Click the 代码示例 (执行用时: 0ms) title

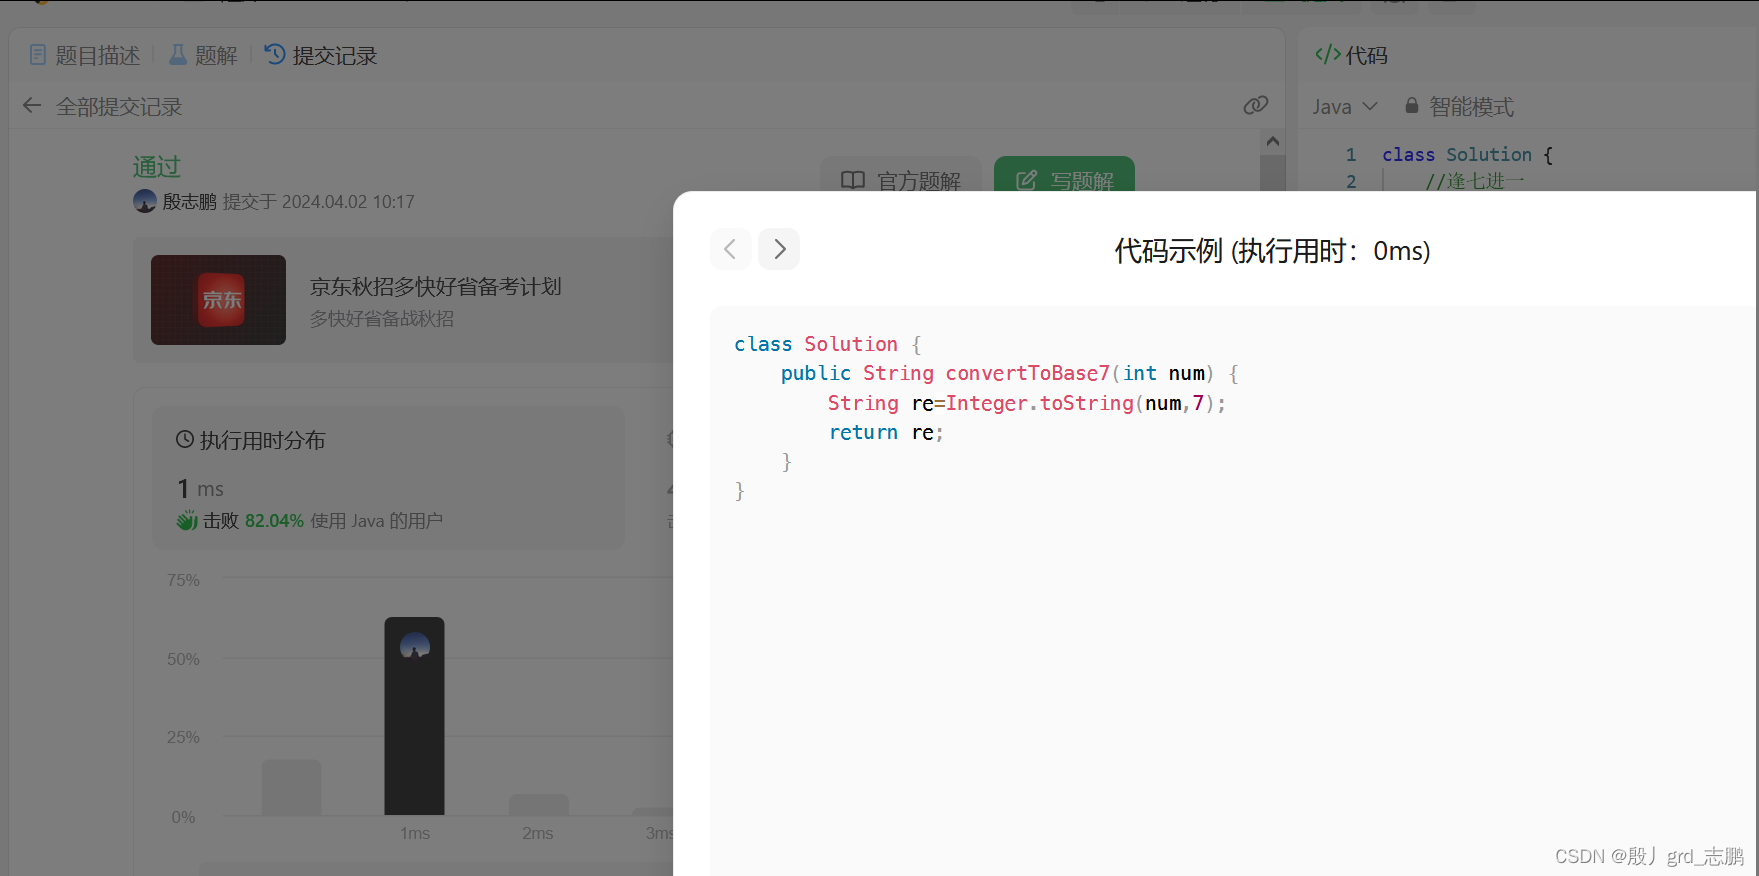click(1272, 251)
